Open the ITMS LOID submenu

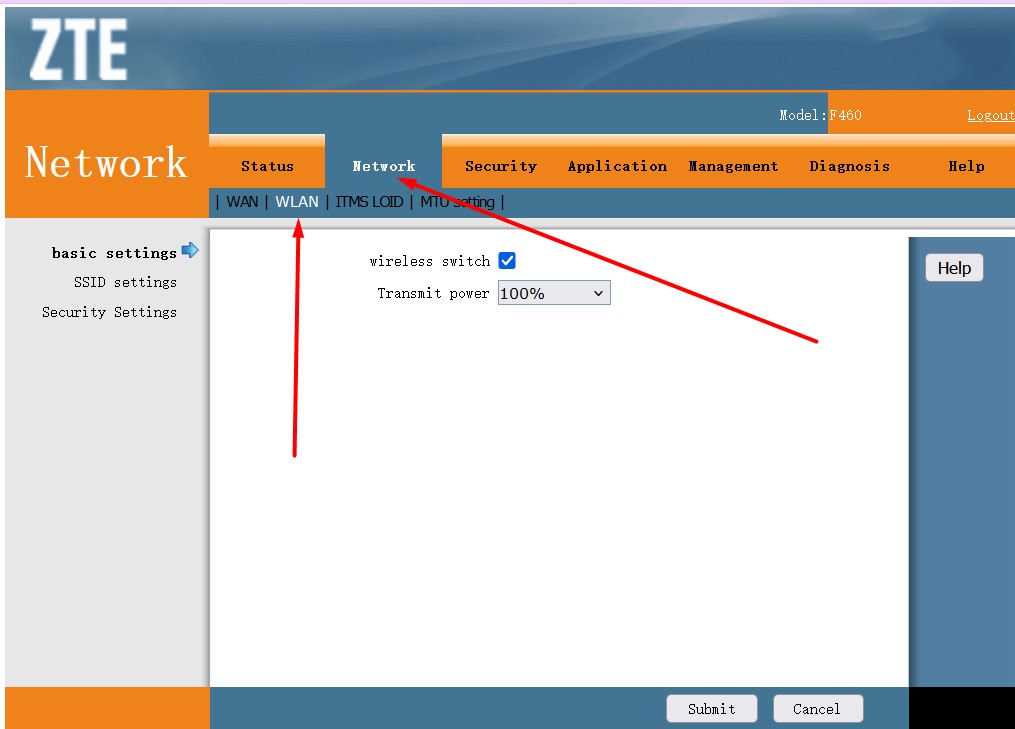click(369, 202)
